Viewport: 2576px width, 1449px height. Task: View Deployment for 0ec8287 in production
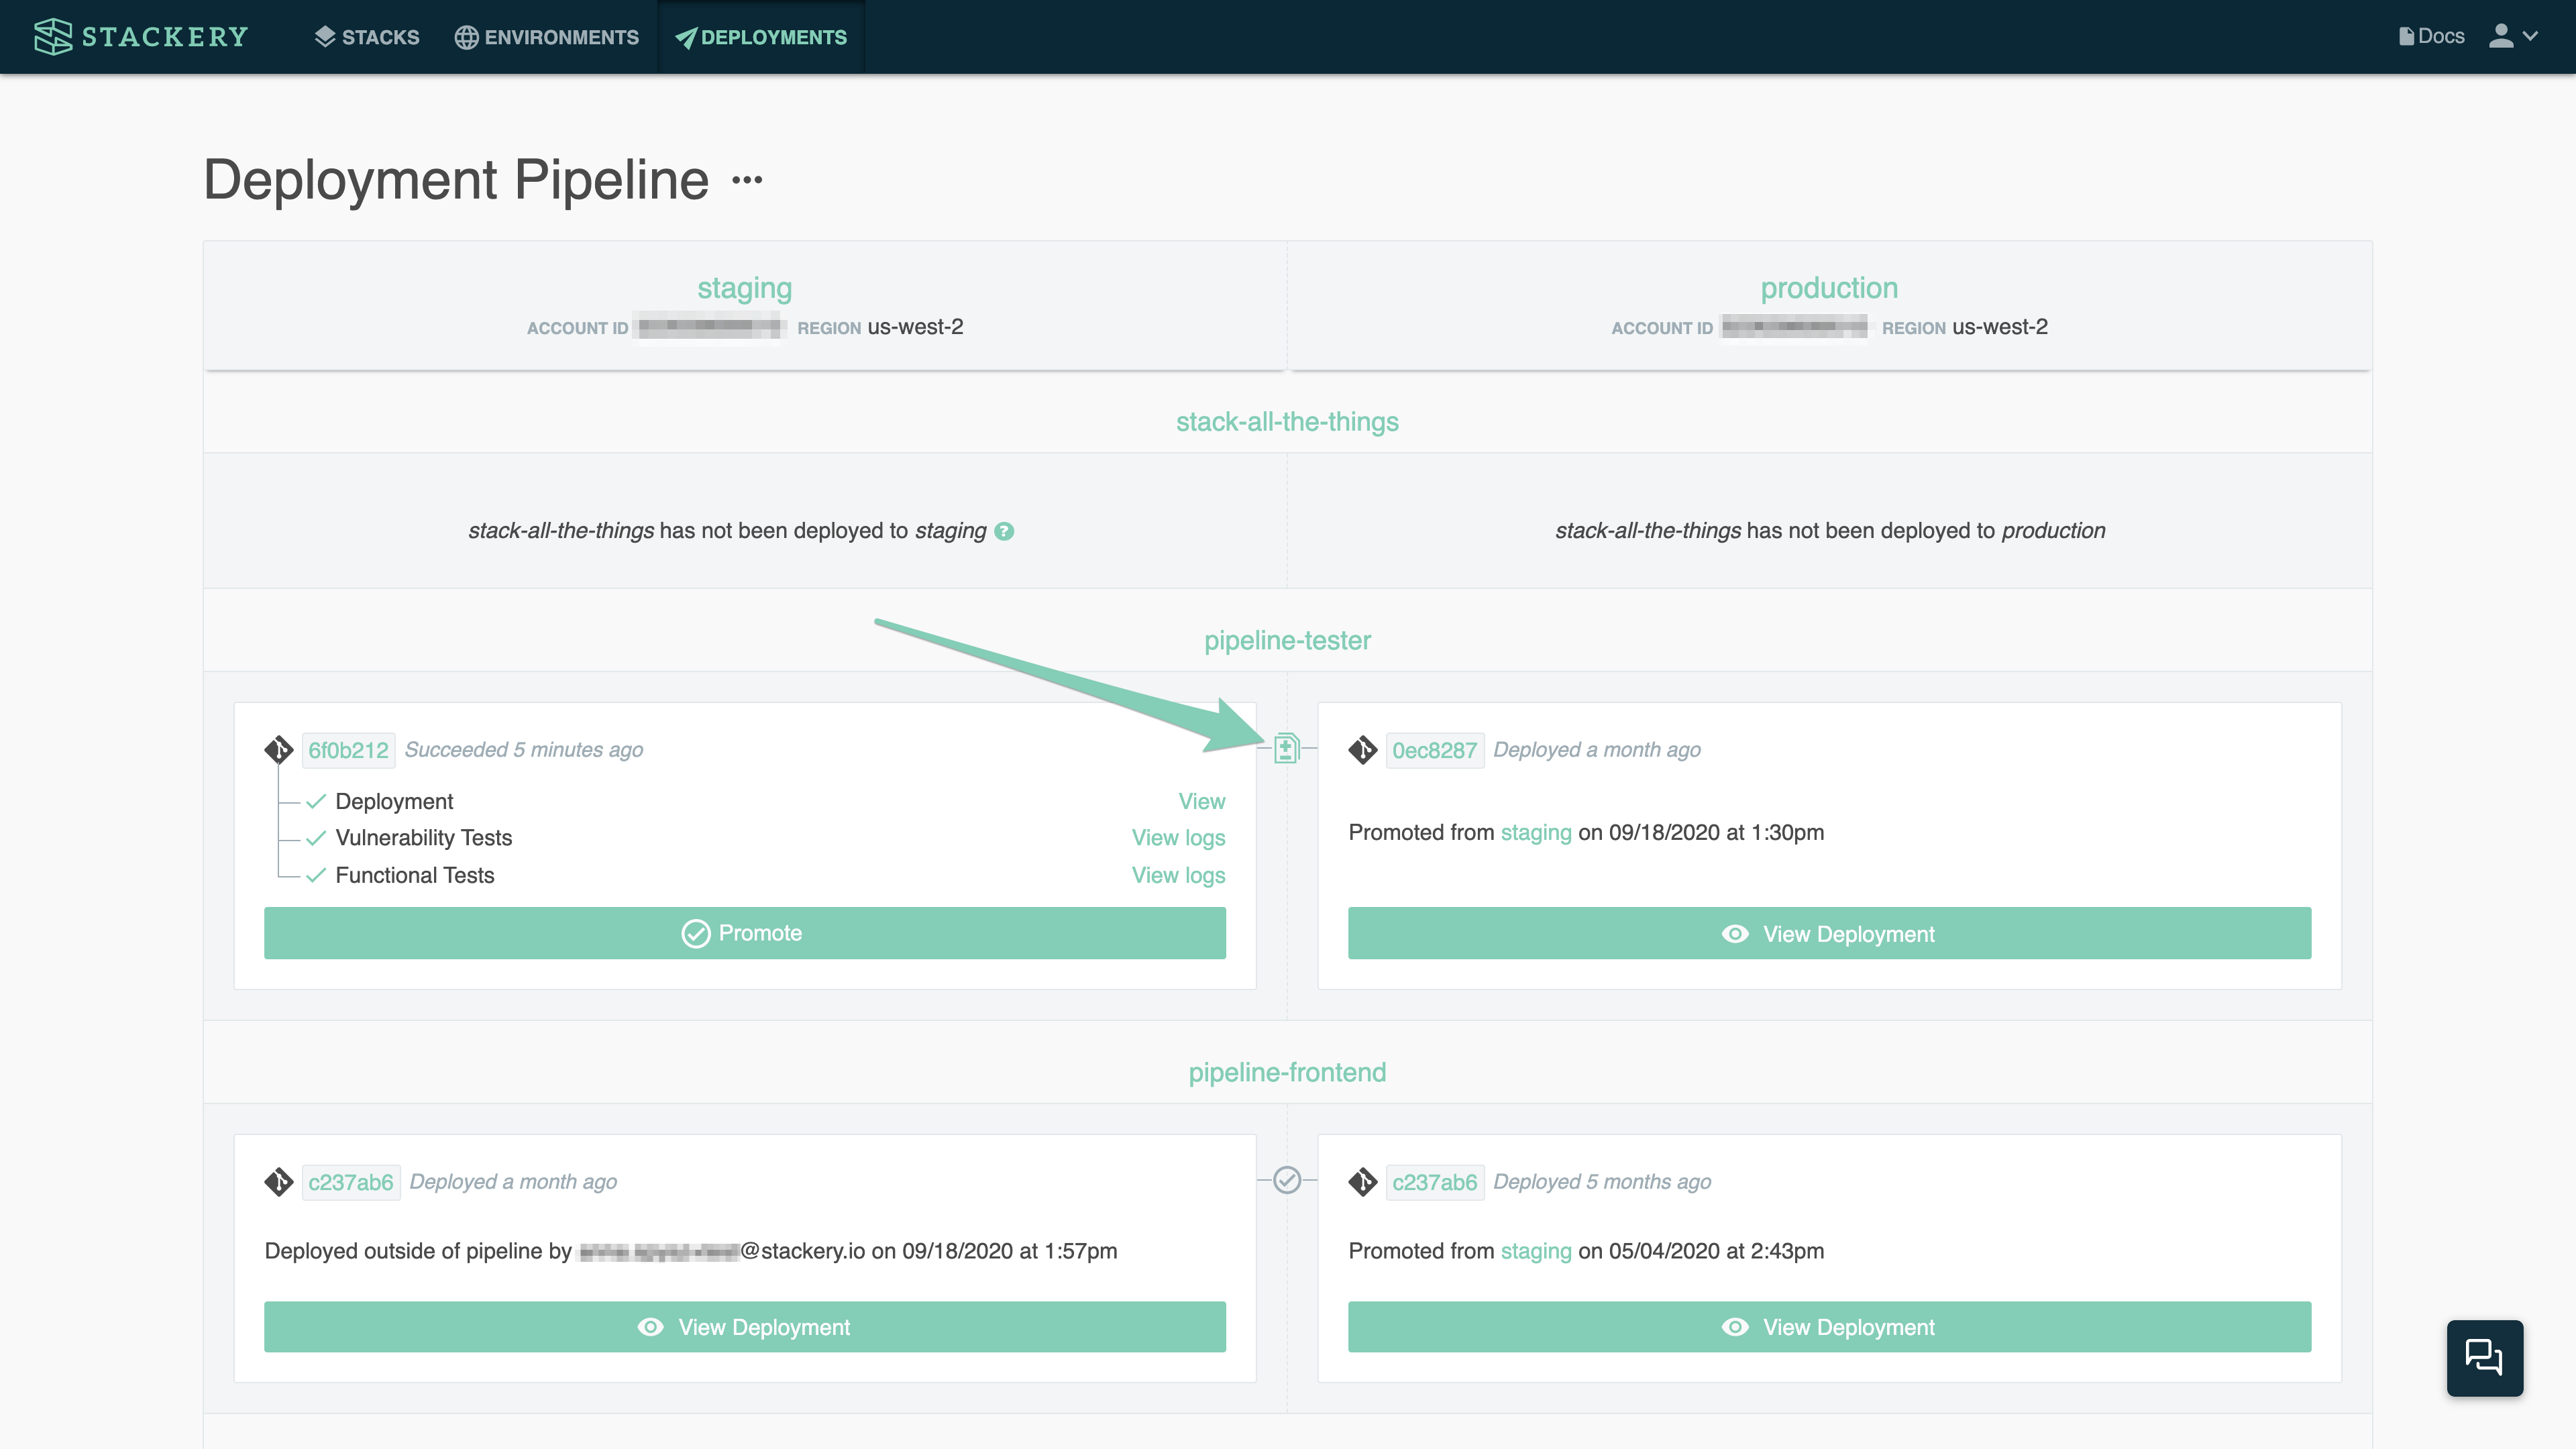(x=1829, y=933)
